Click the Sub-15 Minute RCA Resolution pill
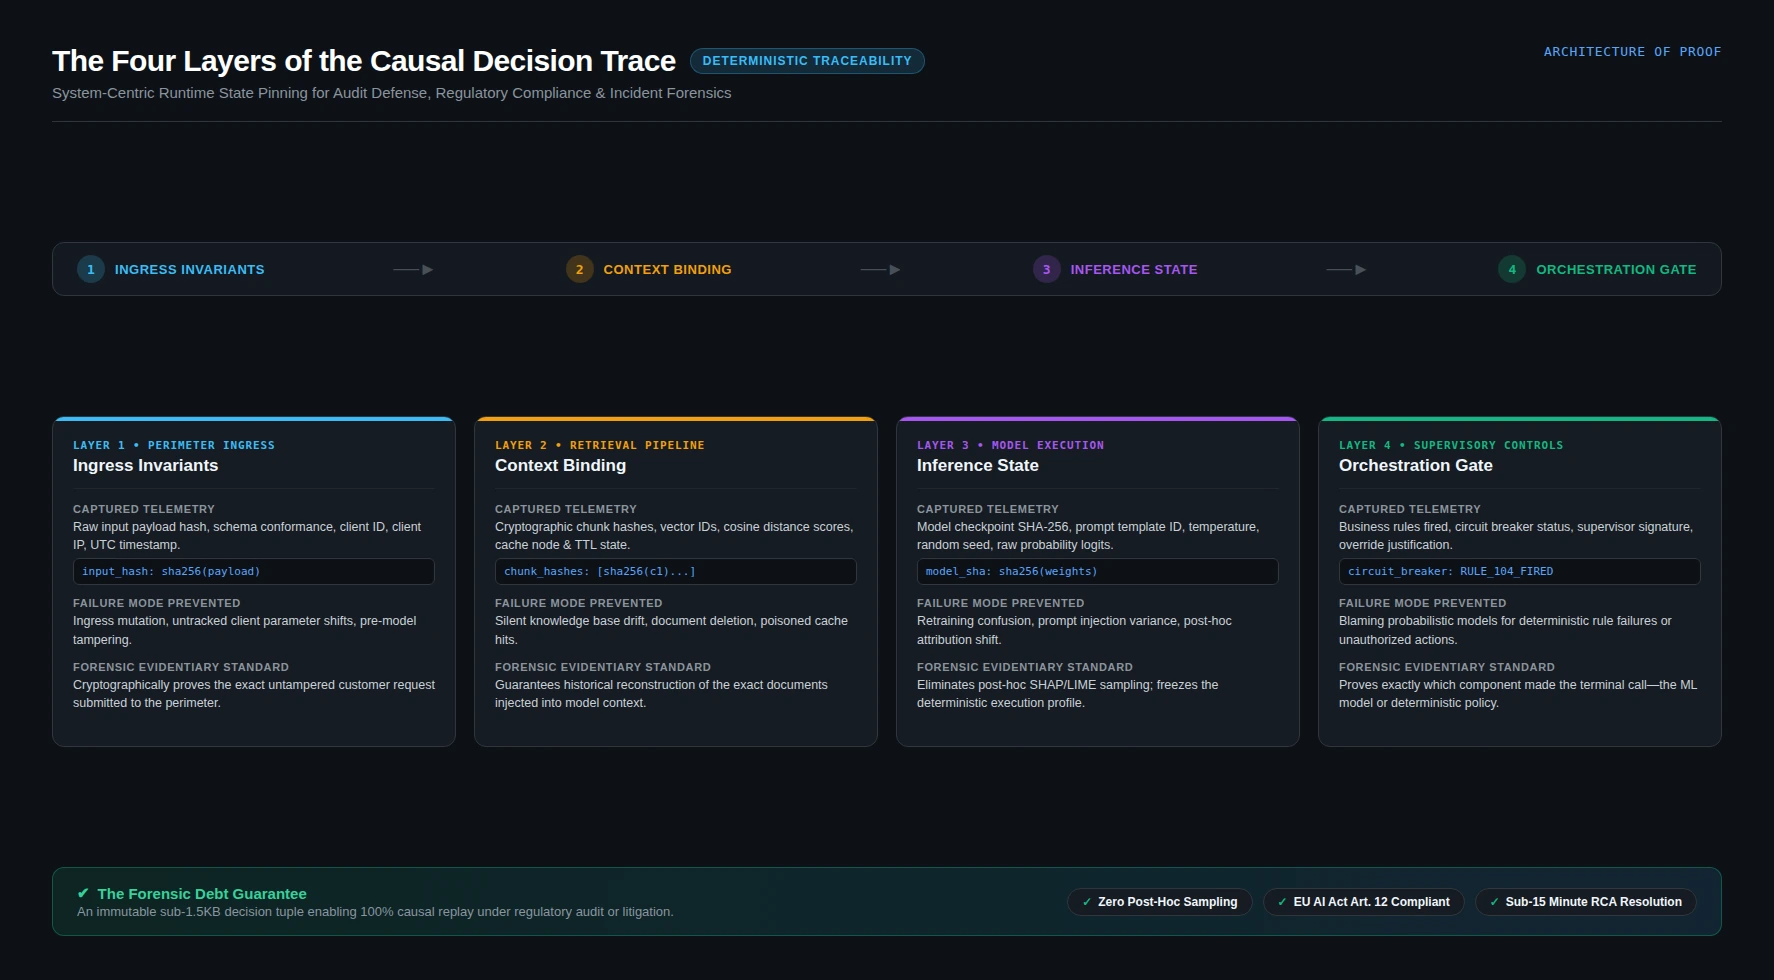Viewport: 1774px width, 980px height. coord(1586,902)
